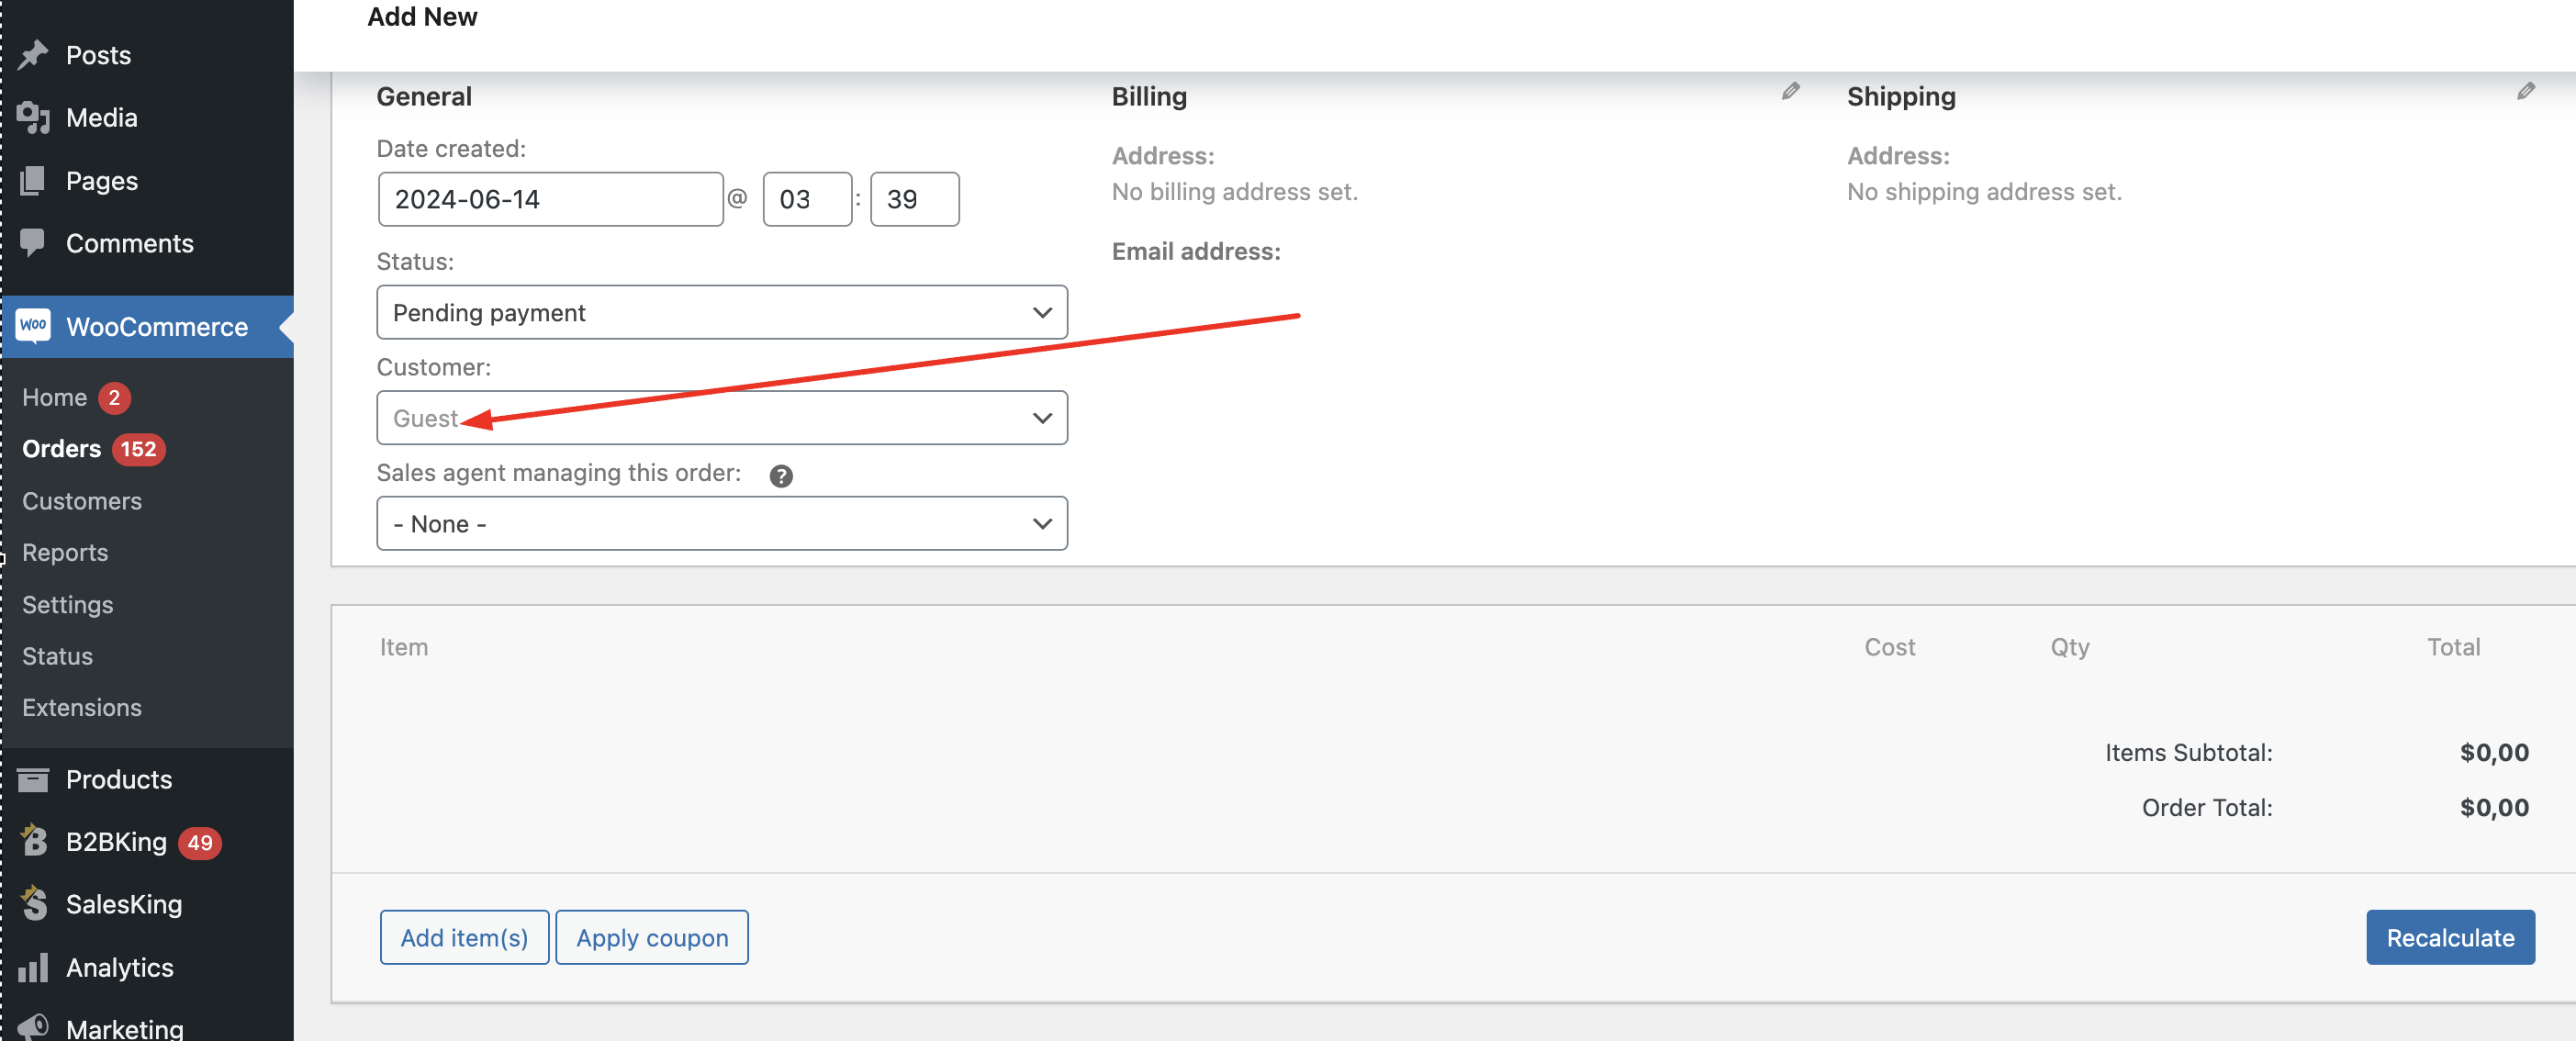Open Posts menu
The height and width of the screenshot is (1041, 2576).
(98, 55)
